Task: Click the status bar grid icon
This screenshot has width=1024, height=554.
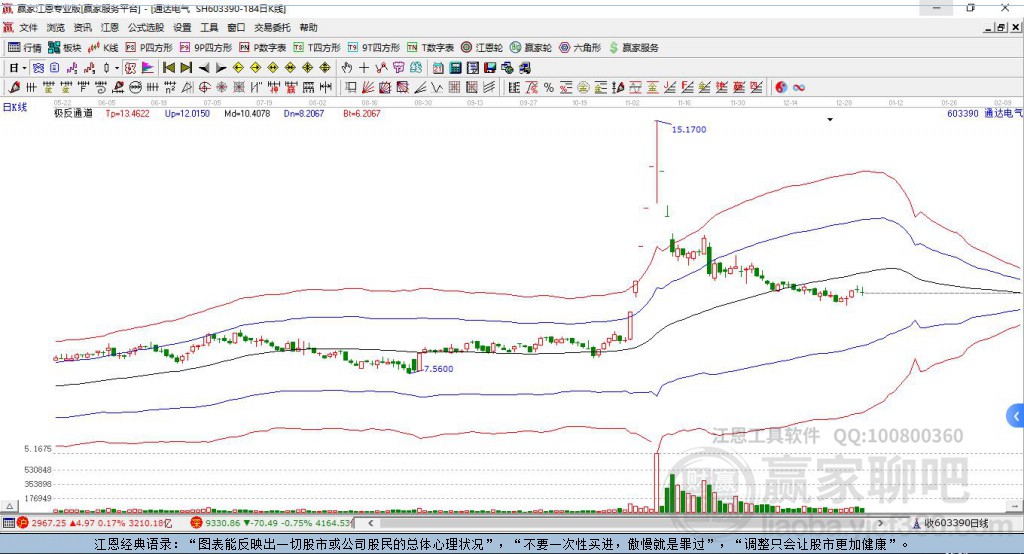Action: [8, 523]
